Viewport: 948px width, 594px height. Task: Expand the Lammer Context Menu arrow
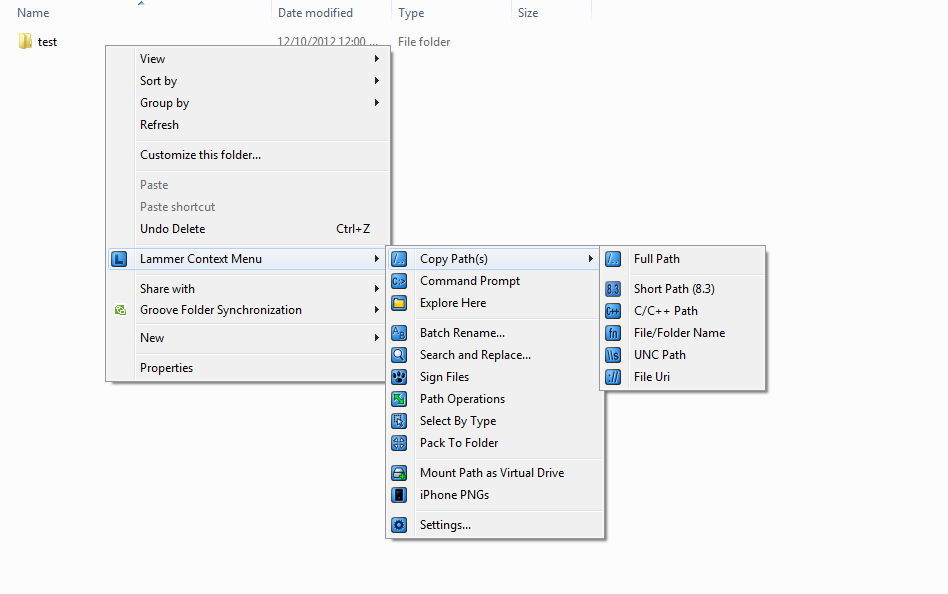click(x=377, y=259)
